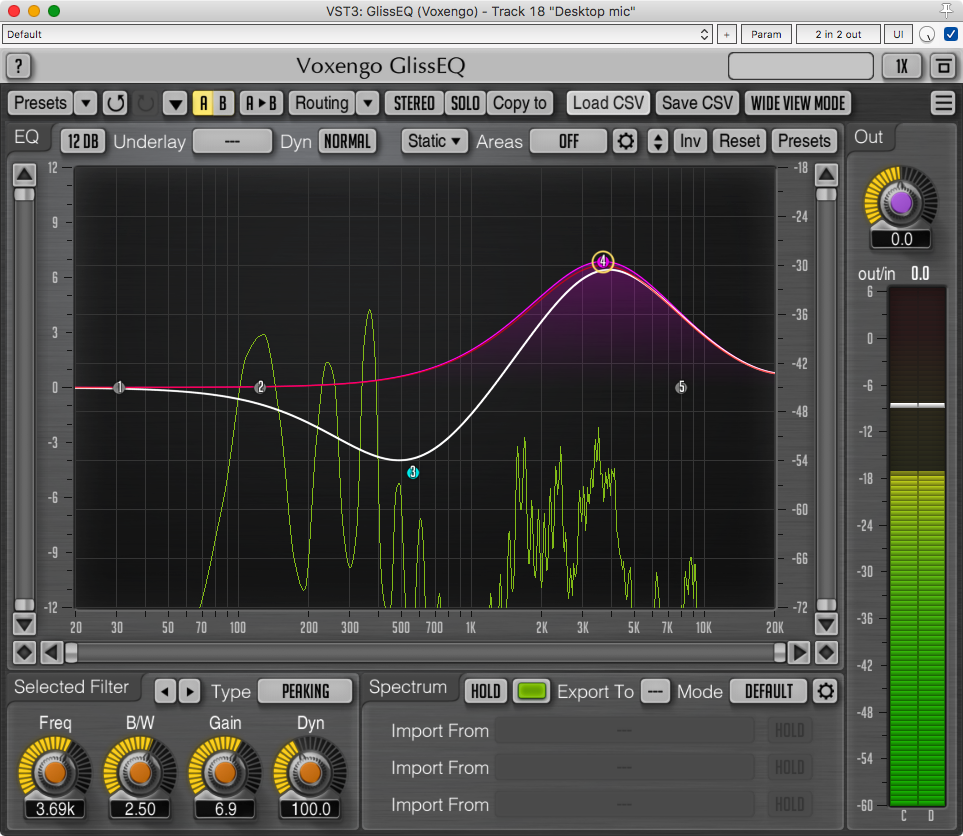Screen dimensions: 963x836
Task: Open Static mode dropdown
Action: click(434, 141)
